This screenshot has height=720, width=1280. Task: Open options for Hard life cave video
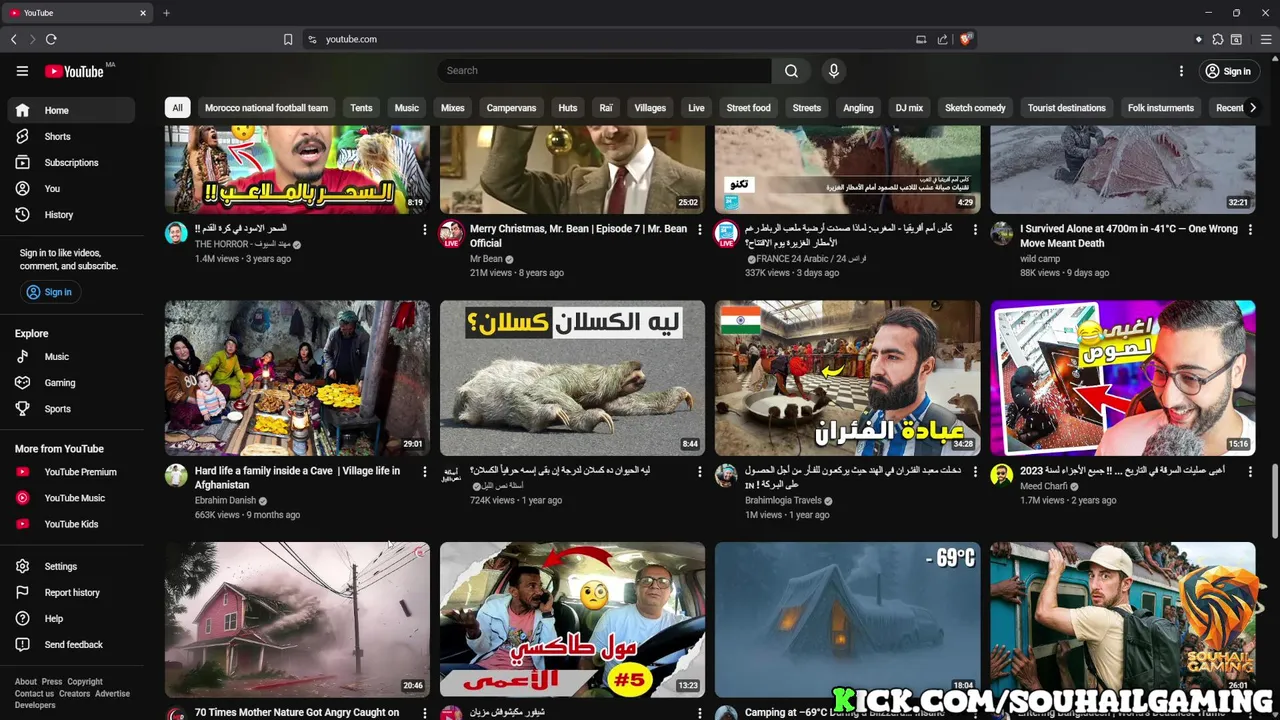[425, 472]
